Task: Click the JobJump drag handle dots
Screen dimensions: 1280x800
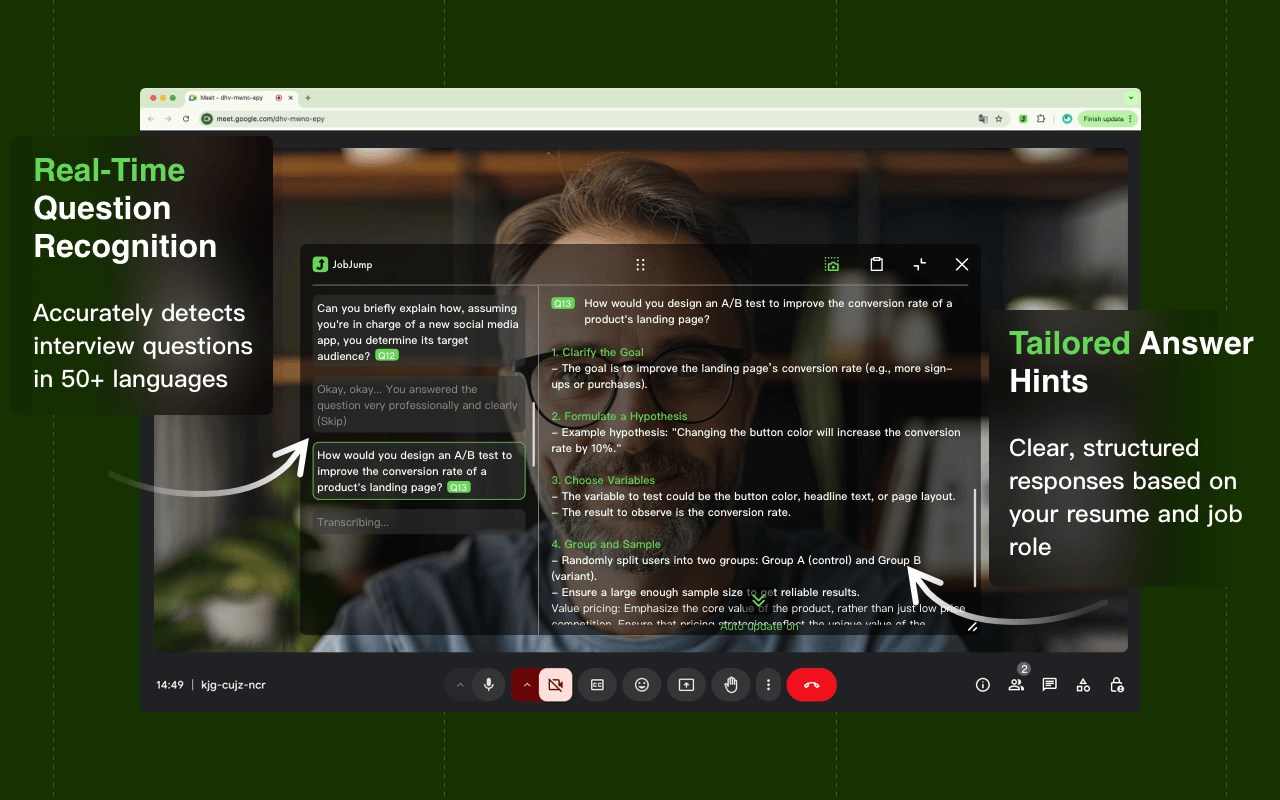Action: click(x=640, y=265)
